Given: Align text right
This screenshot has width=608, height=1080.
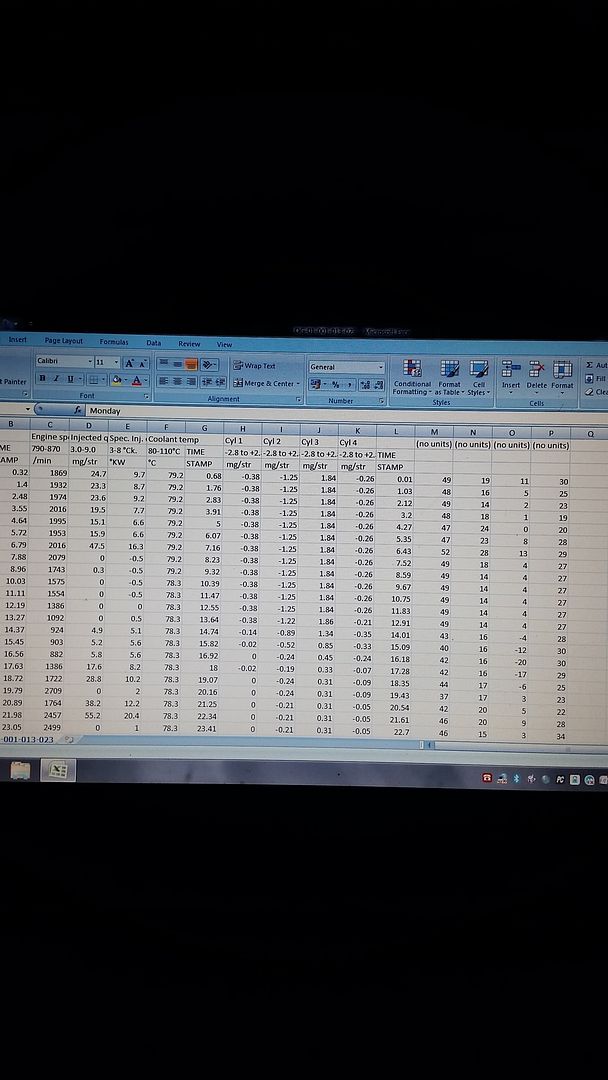Looking at the screenshot, I should 191,382.
